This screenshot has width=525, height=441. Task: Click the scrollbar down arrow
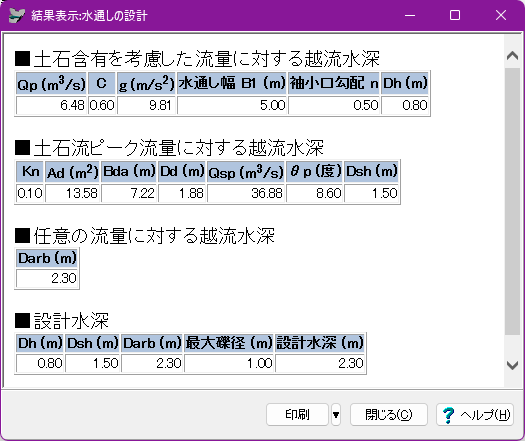coord(512,365)
